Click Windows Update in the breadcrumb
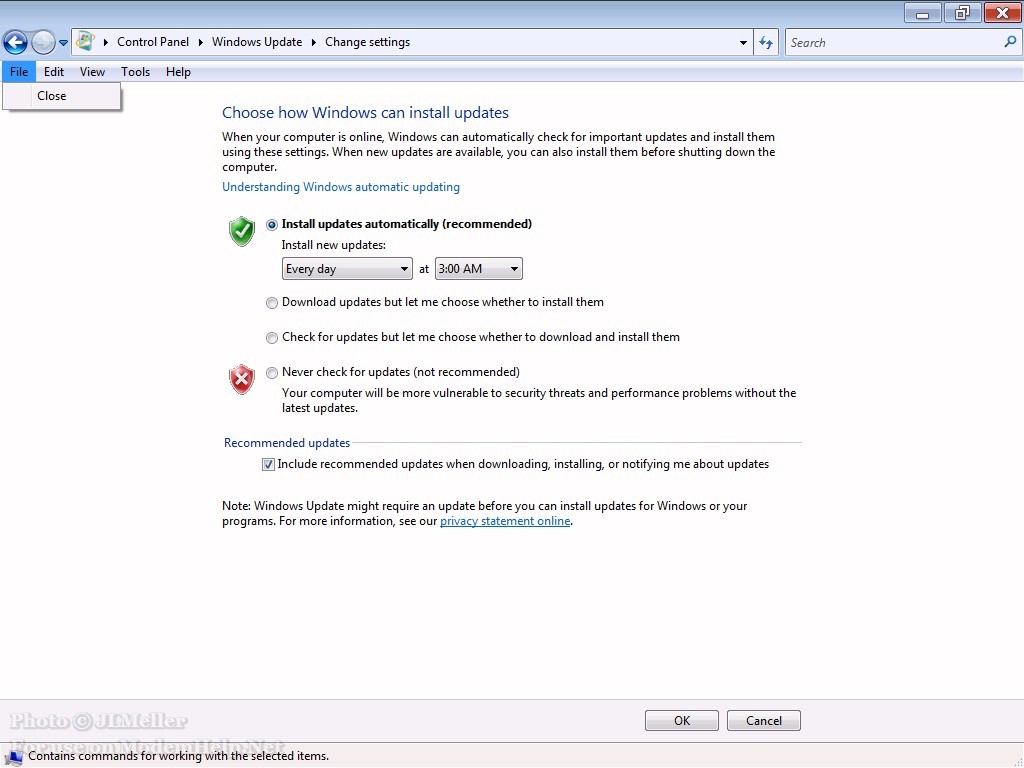Screen dimensions: 1024x768 coord(257,42)
